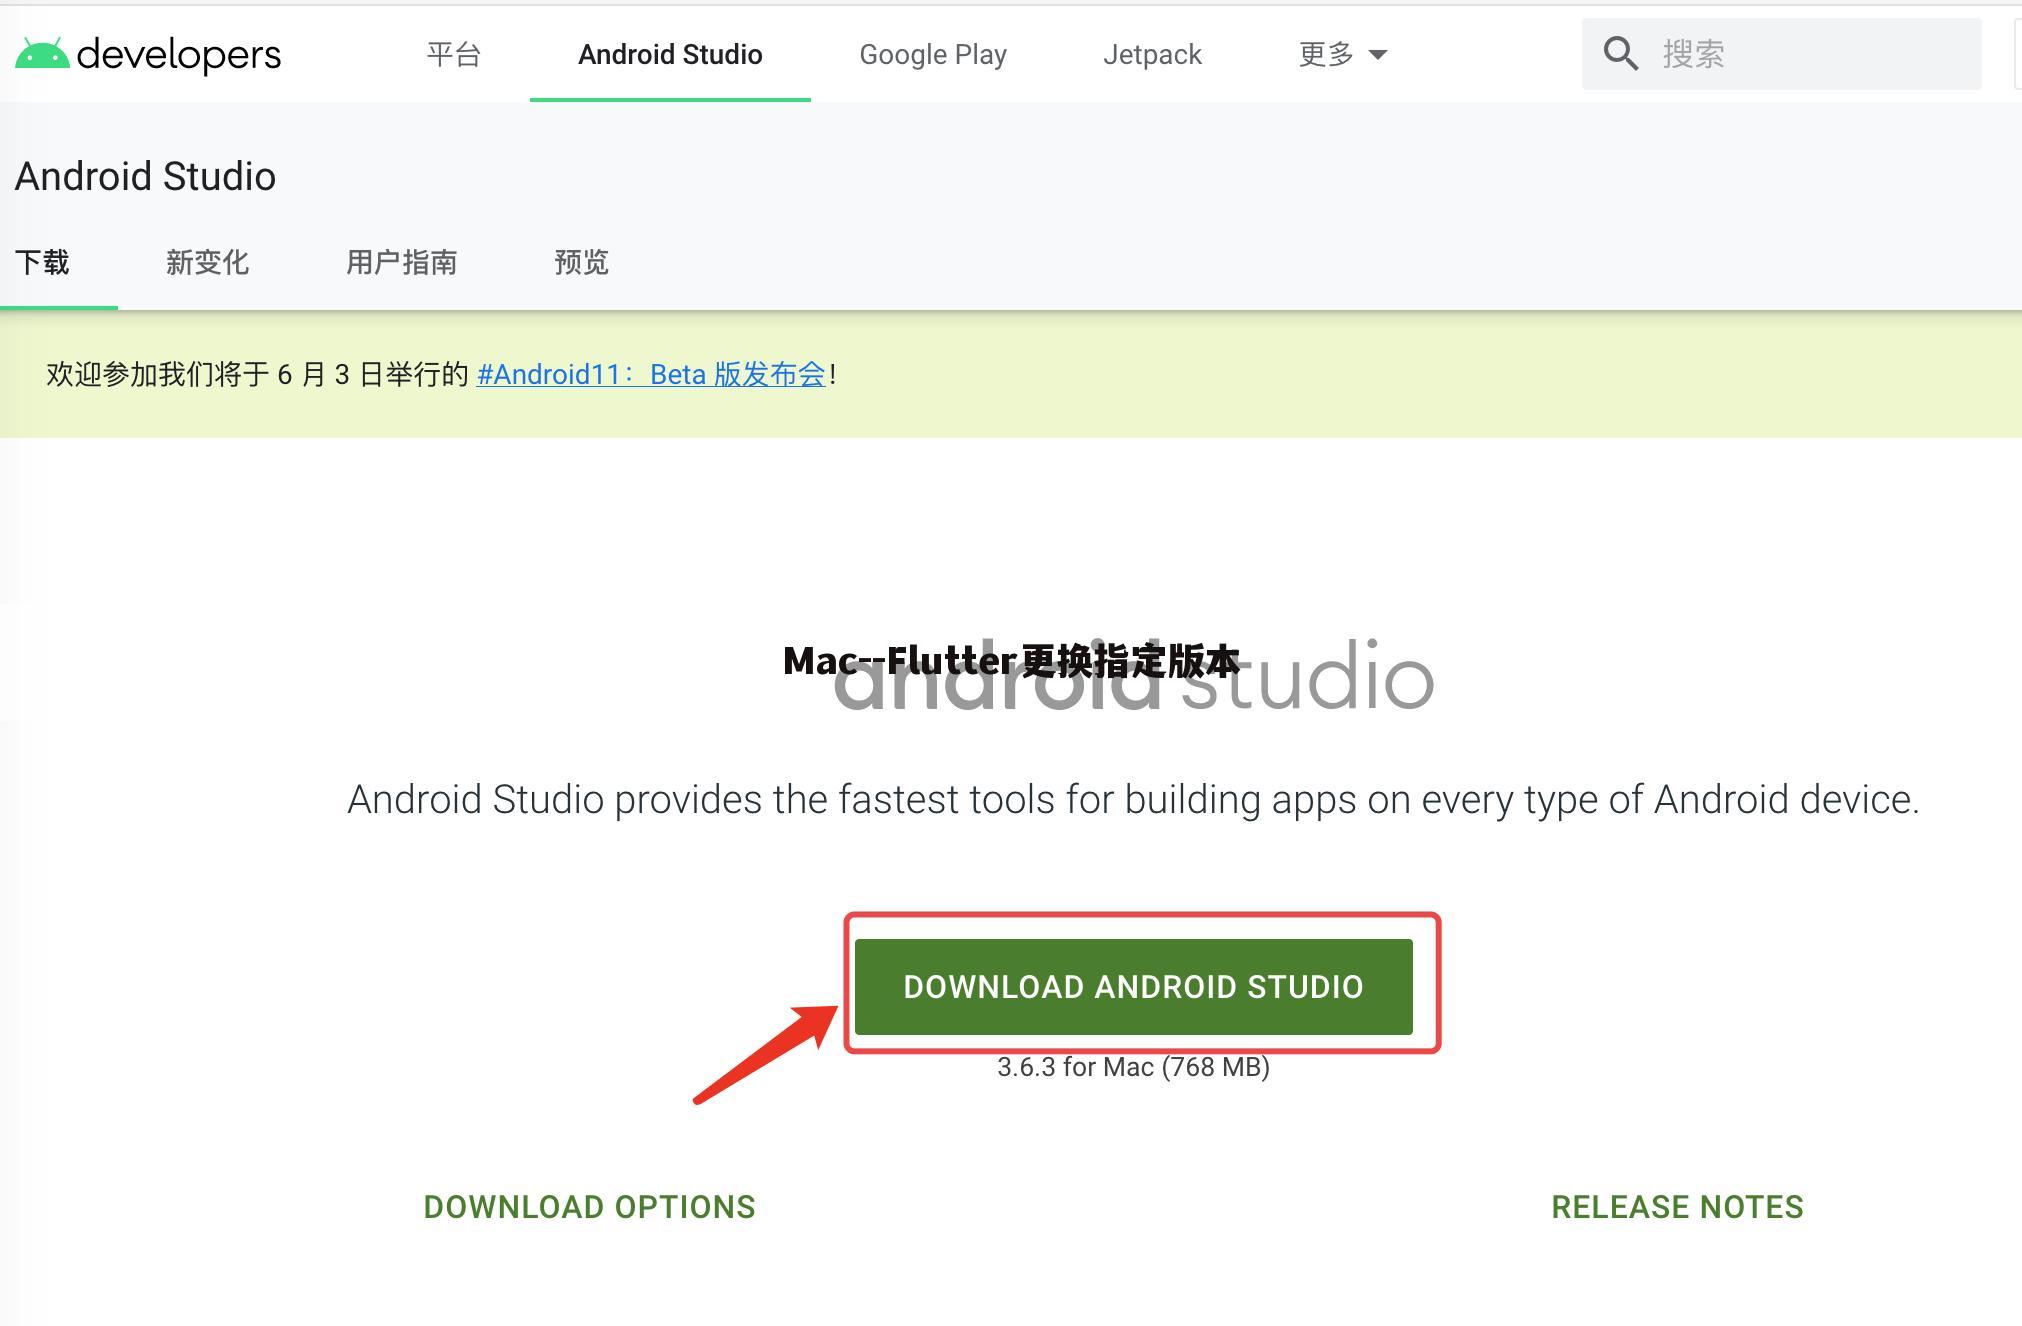Click the '3.6.3 for Mac (768 MB)' text
The height and width of the screenshot is (1326, 2022).
pyautogui.click(x=1133, y=1067)
